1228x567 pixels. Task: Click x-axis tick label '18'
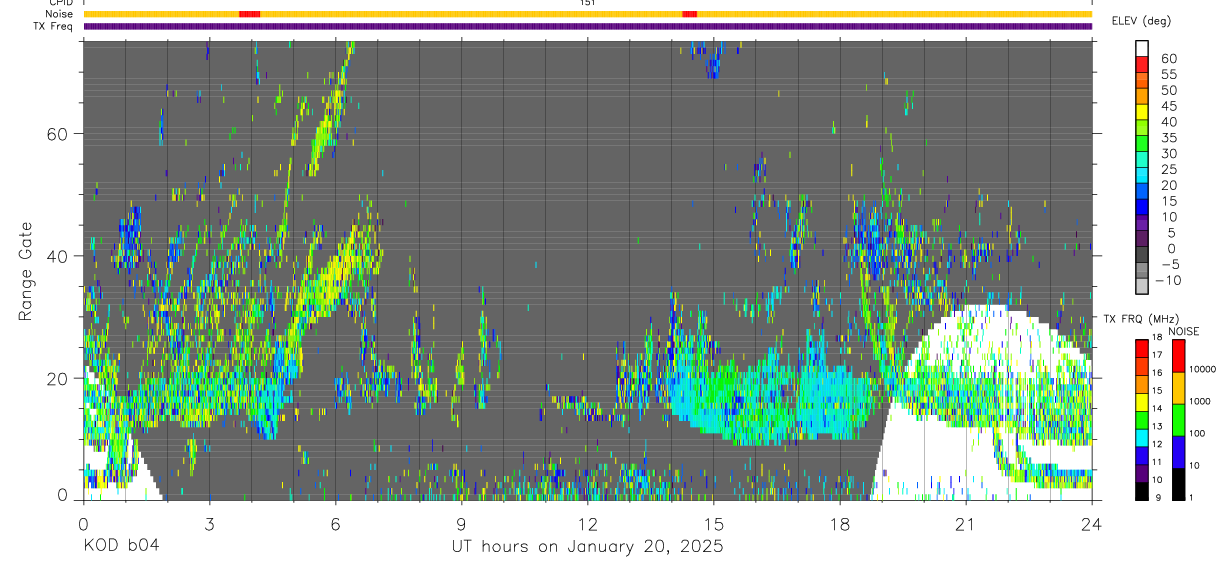(x=839, y=523)
